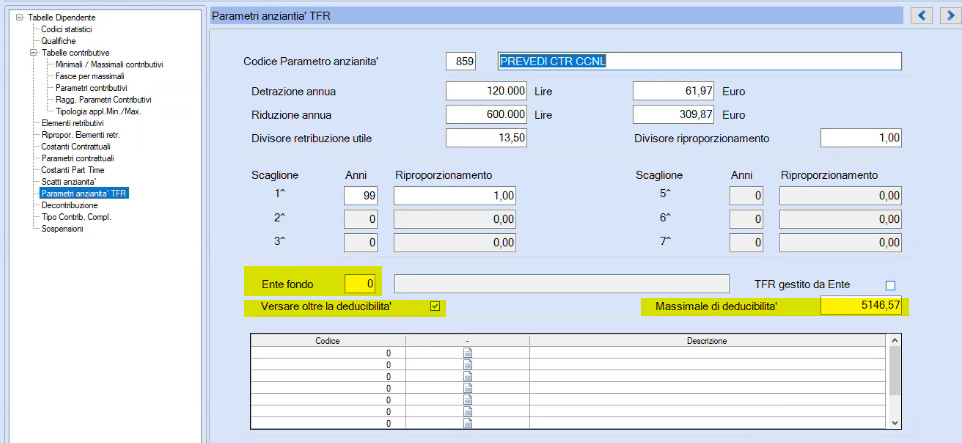
Task: Select Tipologia appl.Min./Max. tree item
Action: 98,111
